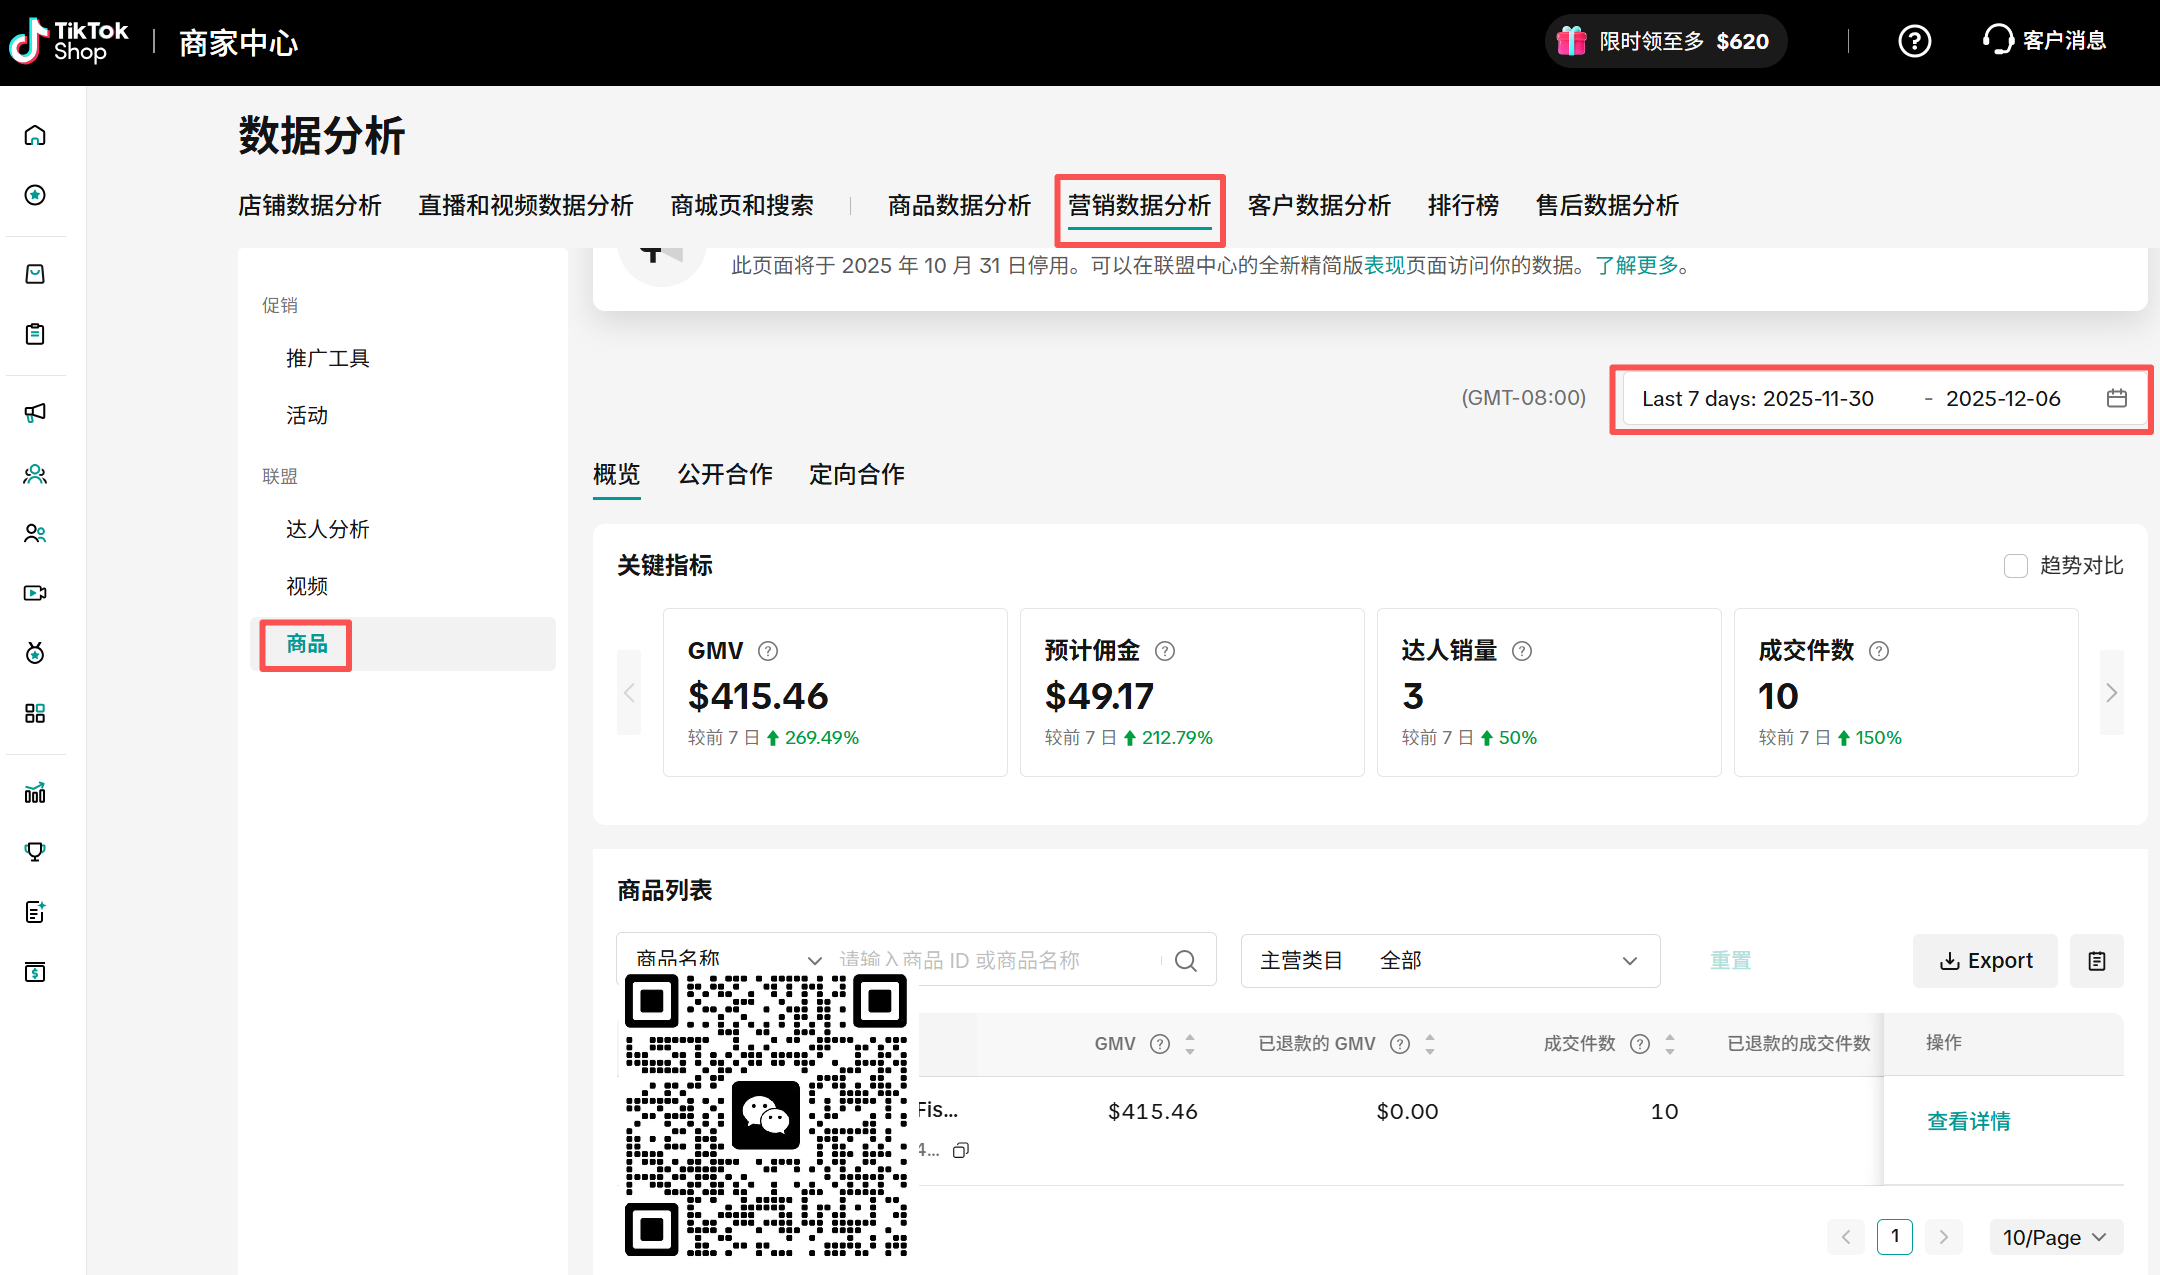The height and width of the screenshot is (1275, 2160).
Task: Click the info icon next to 预计佣金
Action: pyautogui.click(x=1165, y=651)
